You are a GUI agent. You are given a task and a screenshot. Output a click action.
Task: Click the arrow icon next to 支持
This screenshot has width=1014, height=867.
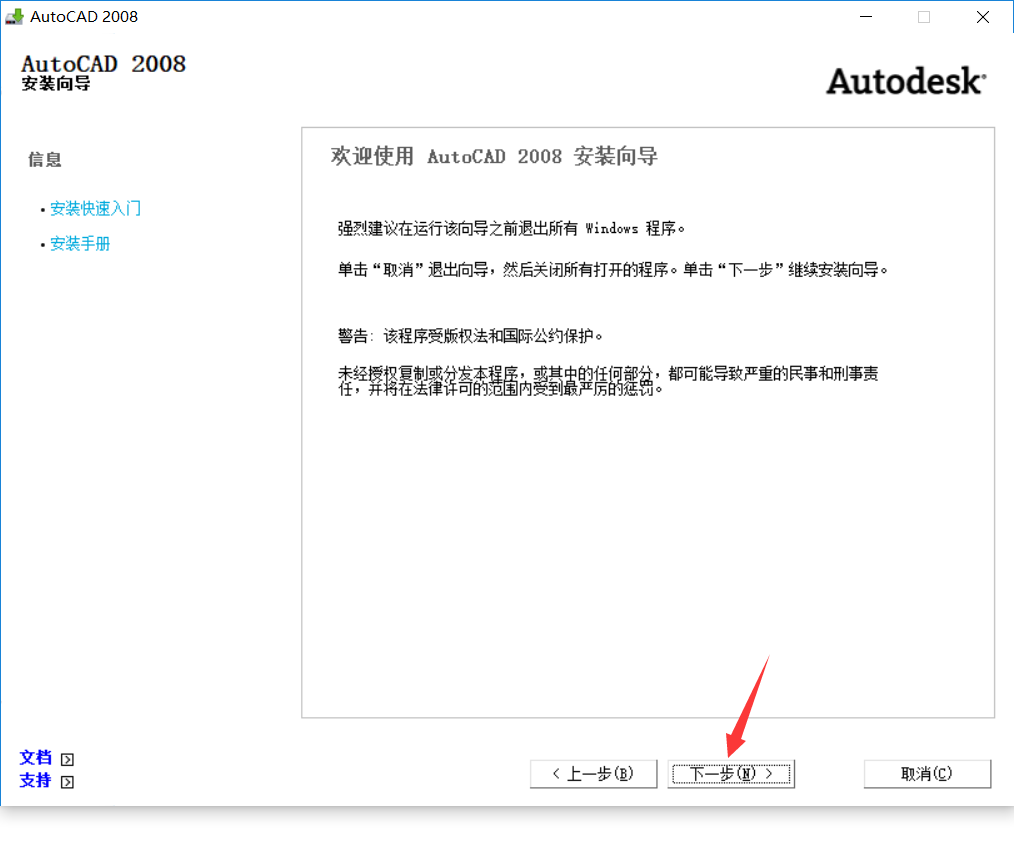(67, 782)
